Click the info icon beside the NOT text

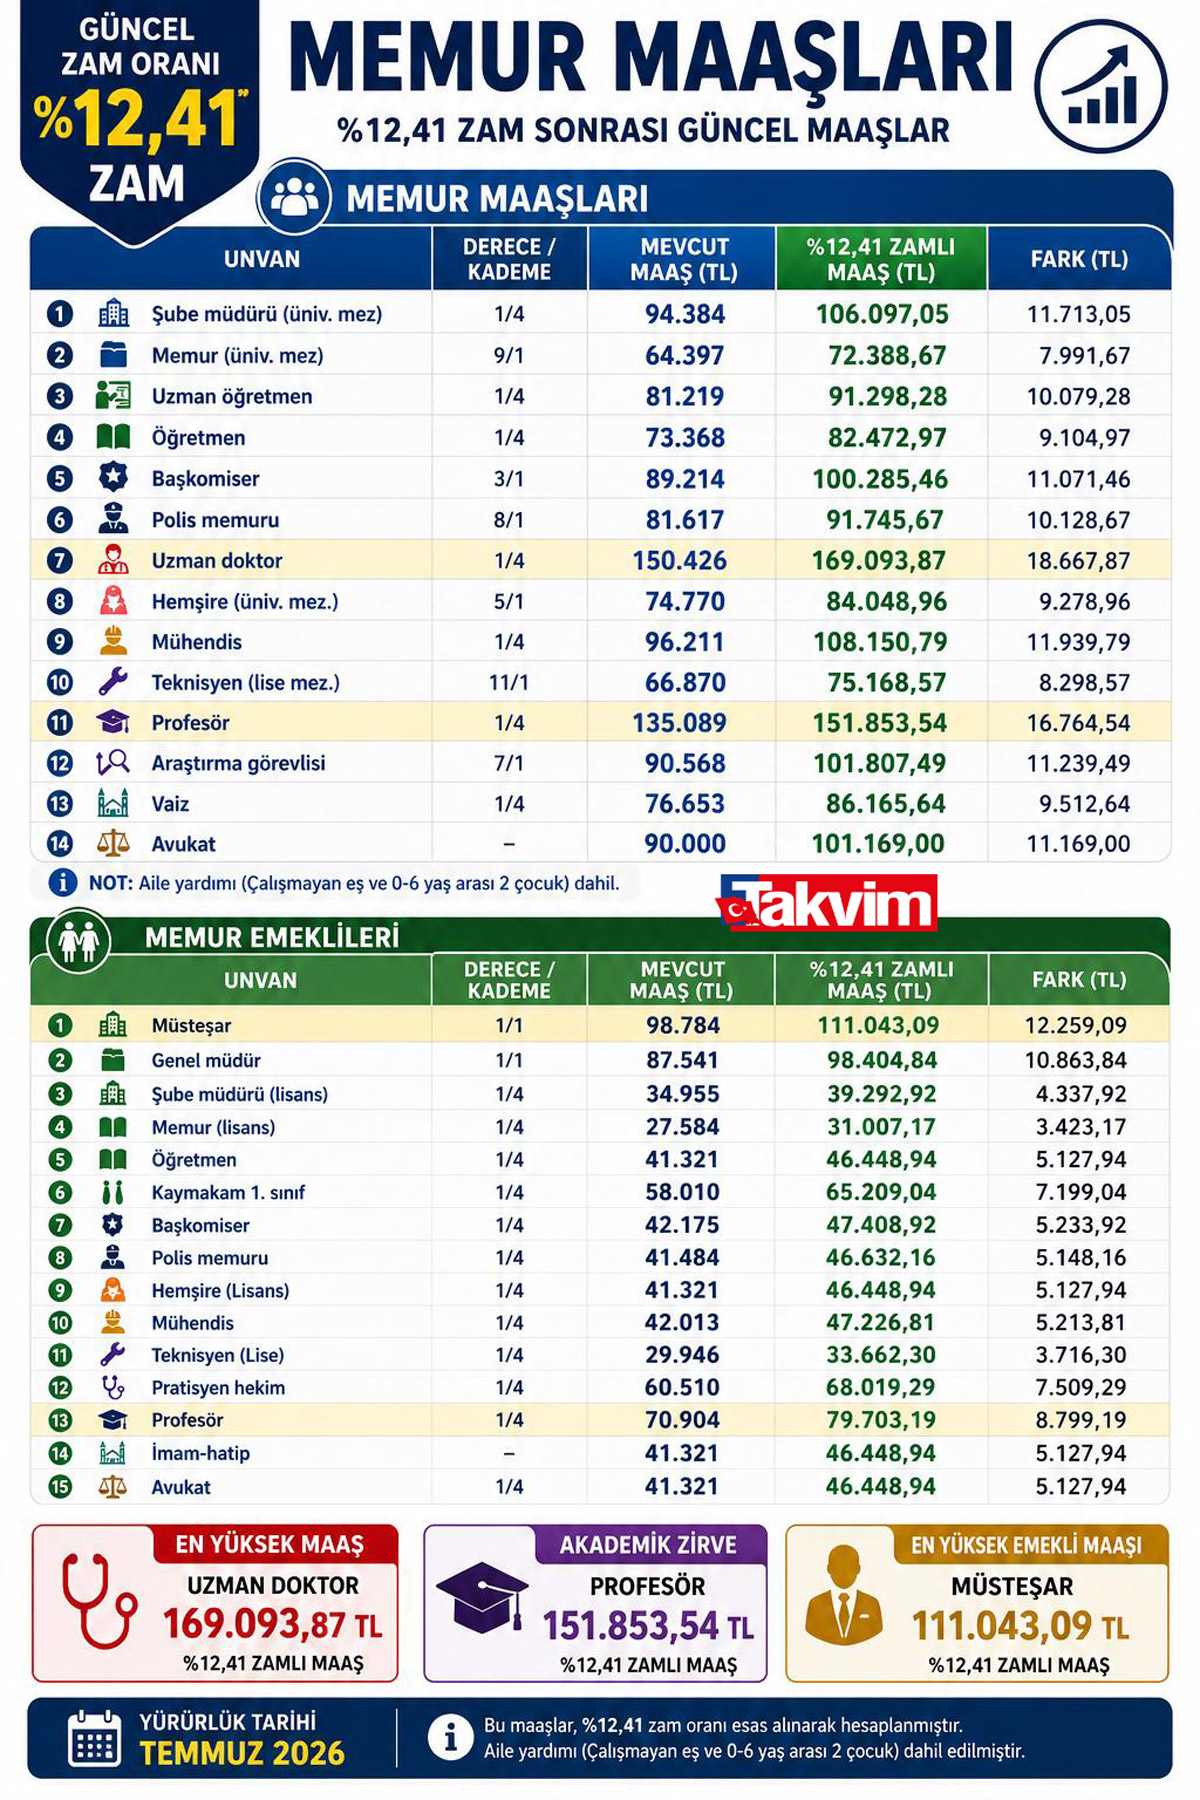(x=63, y=883)
